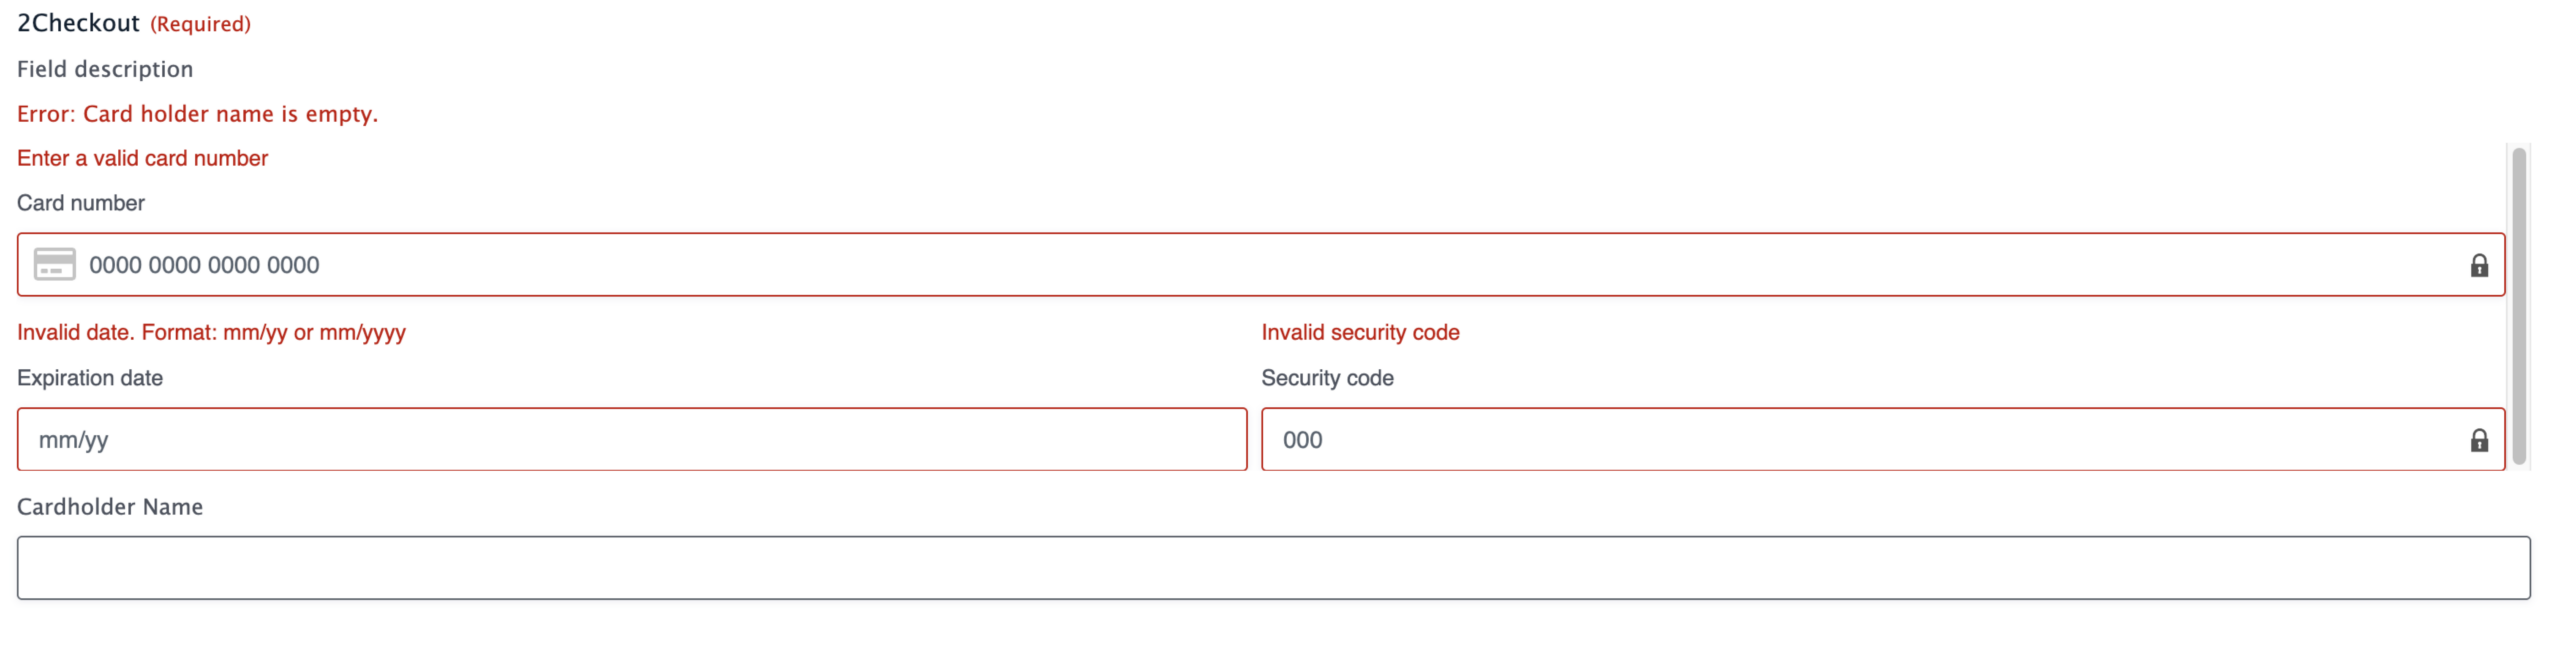Viewport: 2560px width, 649px height.
Task: Click the credit card icon in card number field
Action: pos(54,265)
